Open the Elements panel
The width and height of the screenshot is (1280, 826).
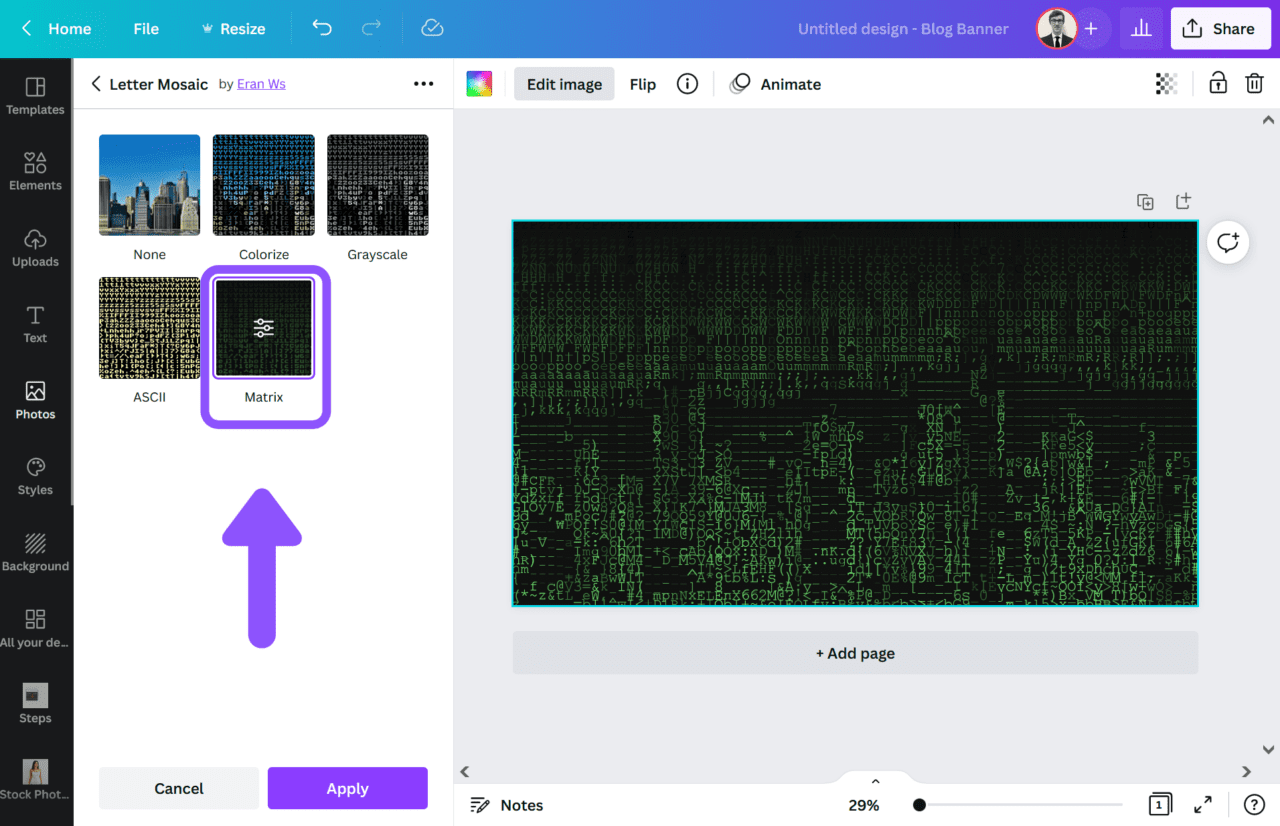(x=35, y=172)
